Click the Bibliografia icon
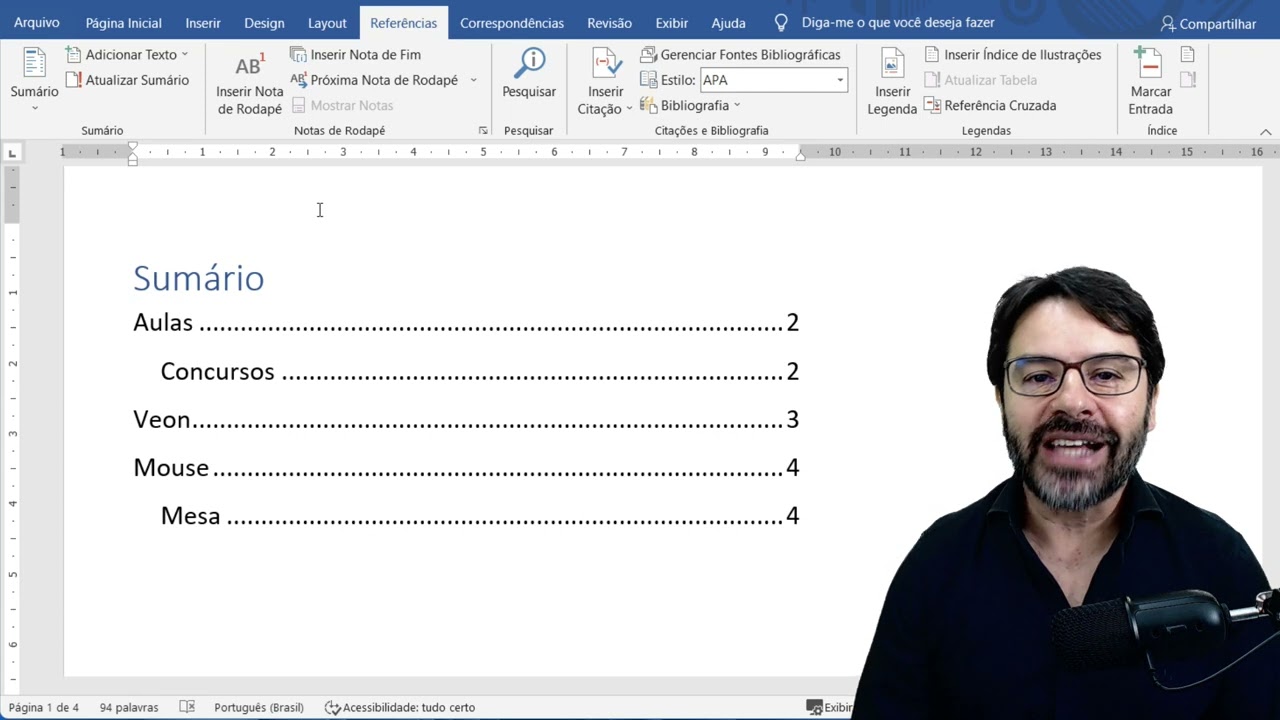 pos(648,105)
